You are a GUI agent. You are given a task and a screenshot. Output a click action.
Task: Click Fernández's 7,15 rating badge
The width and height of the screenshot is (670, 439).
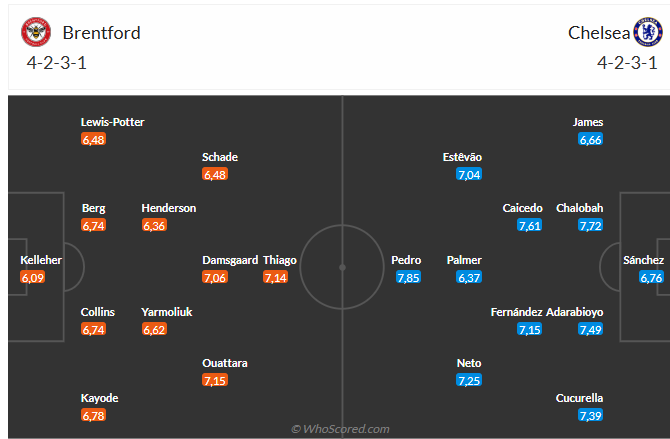(530, 329)
